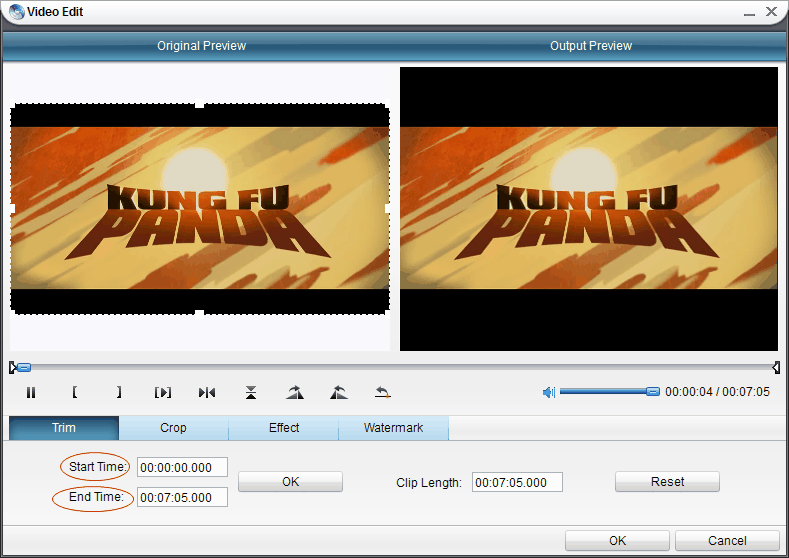
Task: Pause the video playback
Action: [x=31, y=392]
